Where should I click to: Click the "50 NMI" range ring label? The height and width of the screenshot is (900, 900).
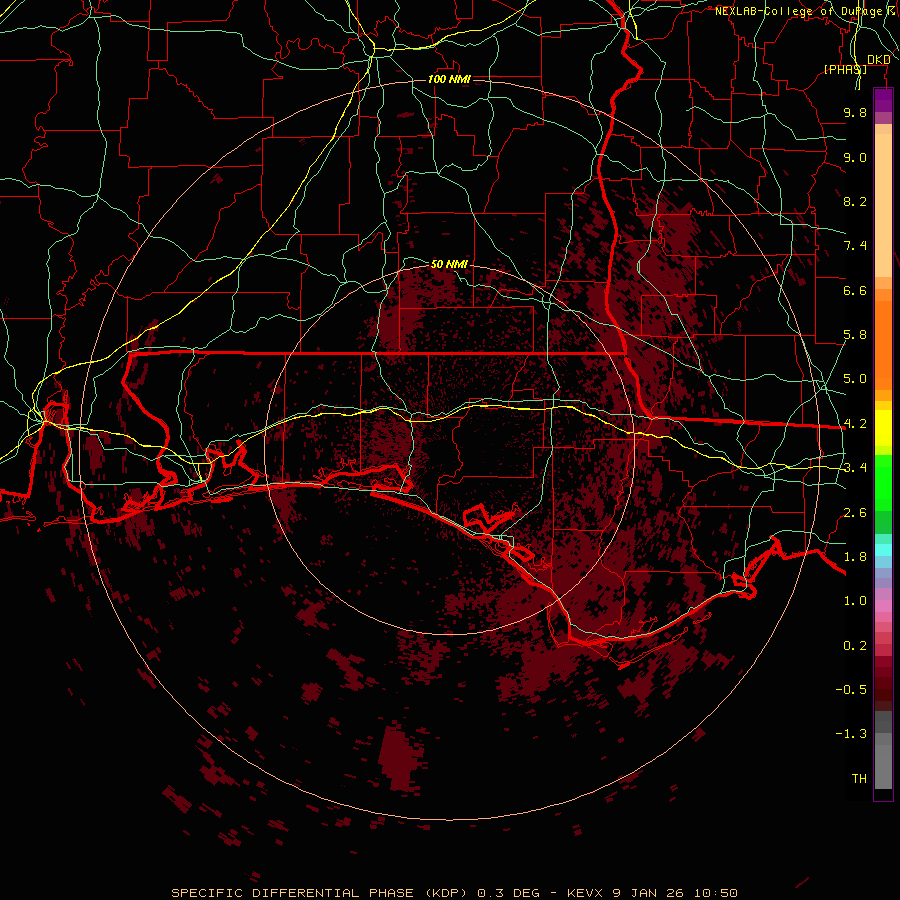point(449,264)
